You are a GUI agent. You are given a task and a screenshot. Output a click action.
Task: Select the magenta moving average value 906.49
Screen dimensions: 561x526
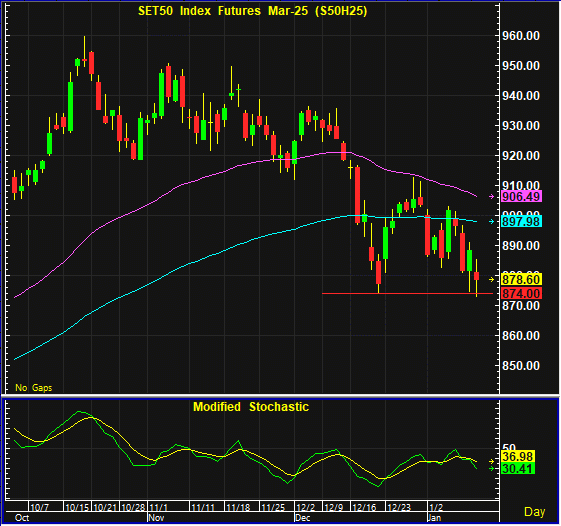(521, 196)
